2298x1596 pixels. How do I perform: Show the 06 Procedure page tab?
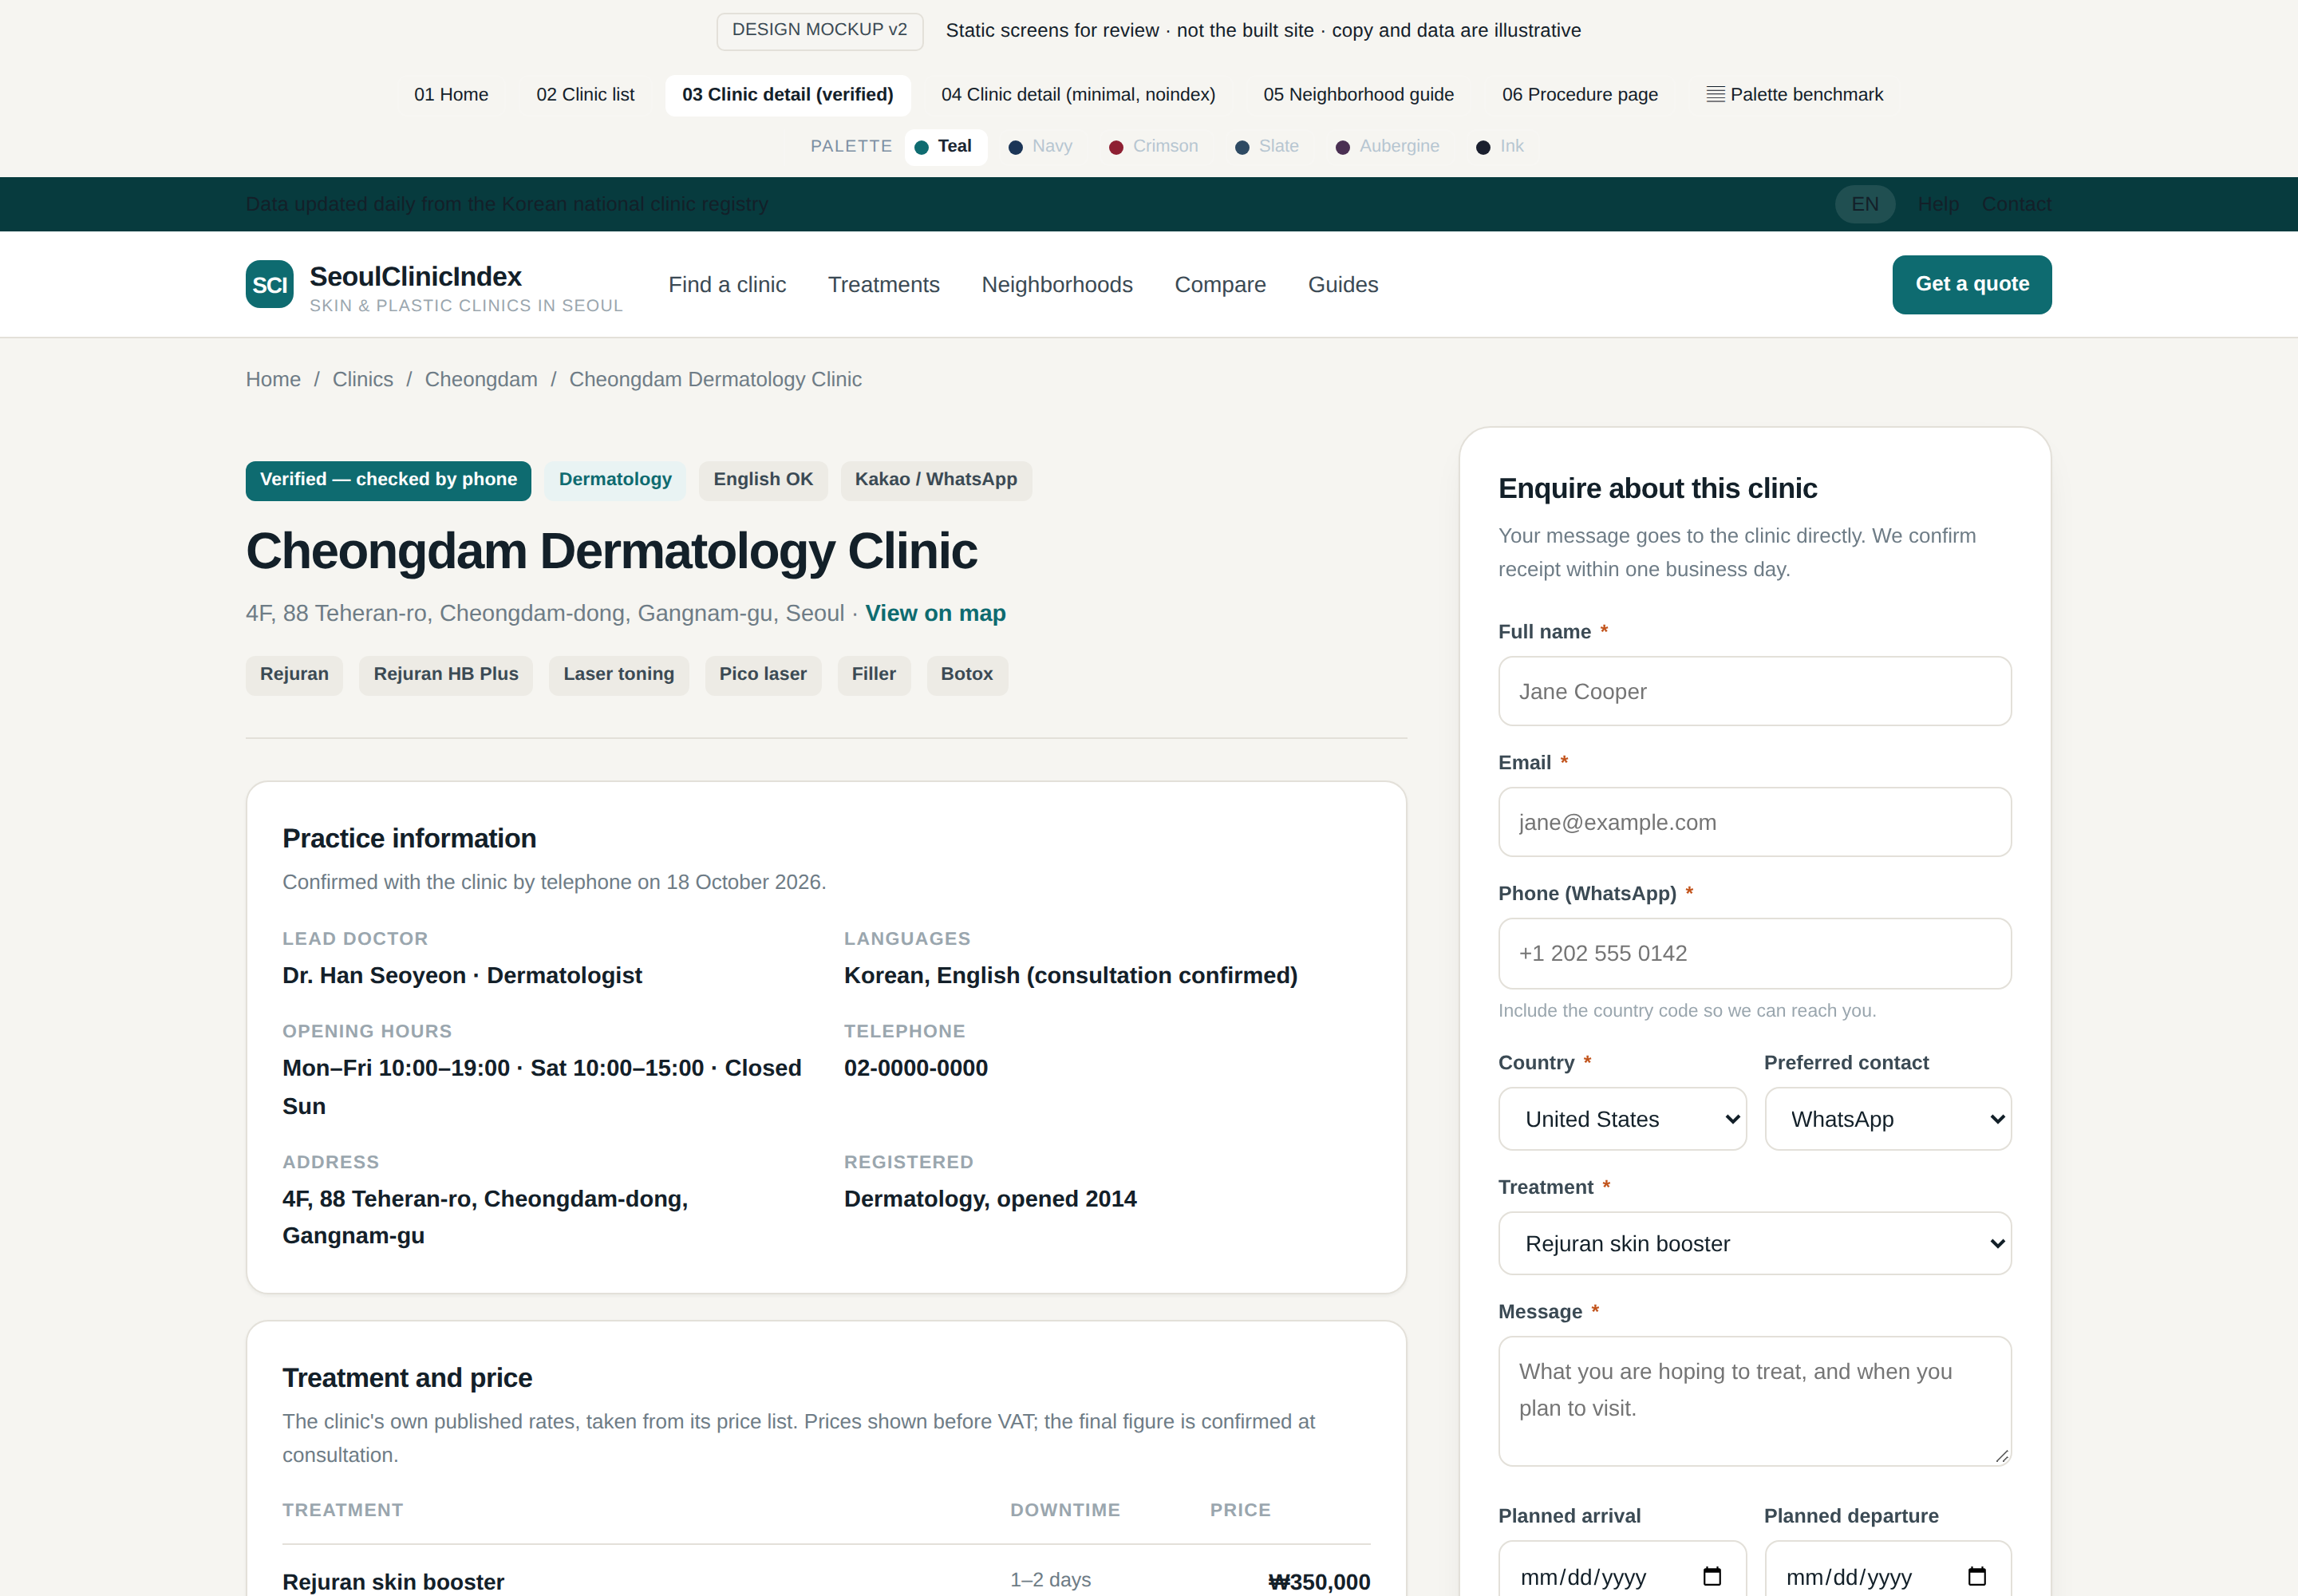[1580, 95]
